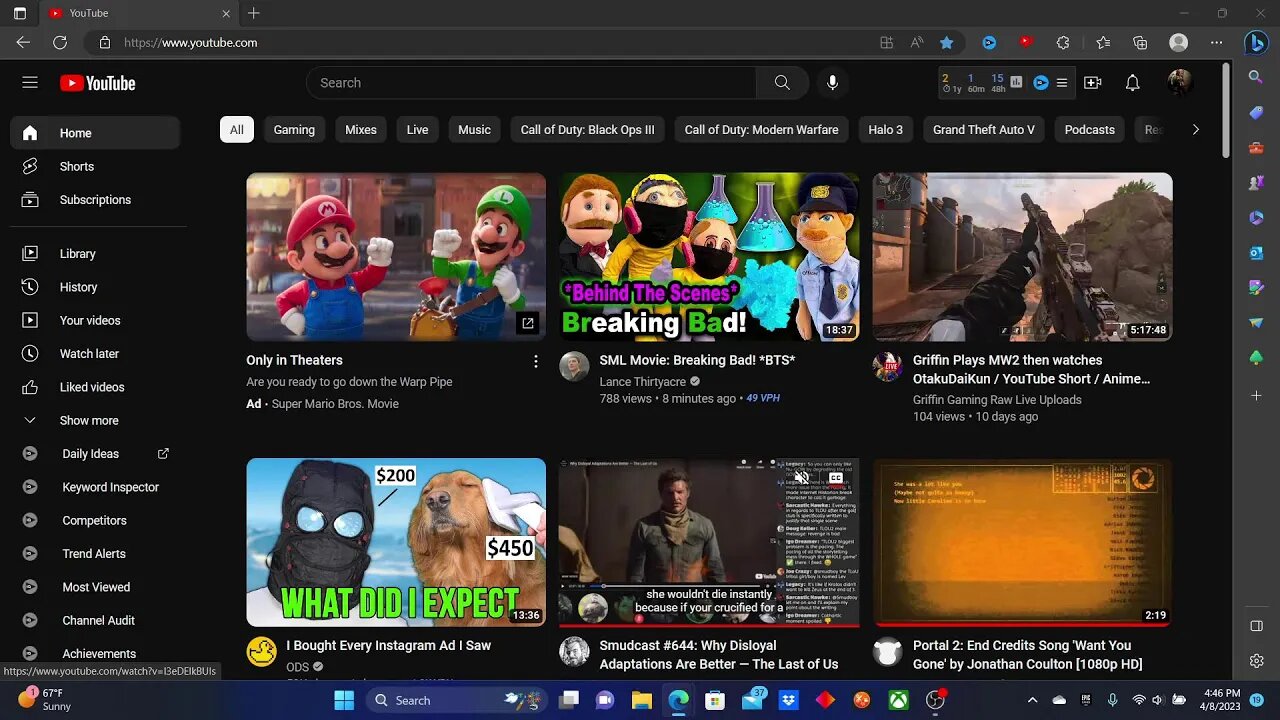Screen dimensions: 1280x720
Task: Open the YouTube hamburger guide menu
Action: 30,83
